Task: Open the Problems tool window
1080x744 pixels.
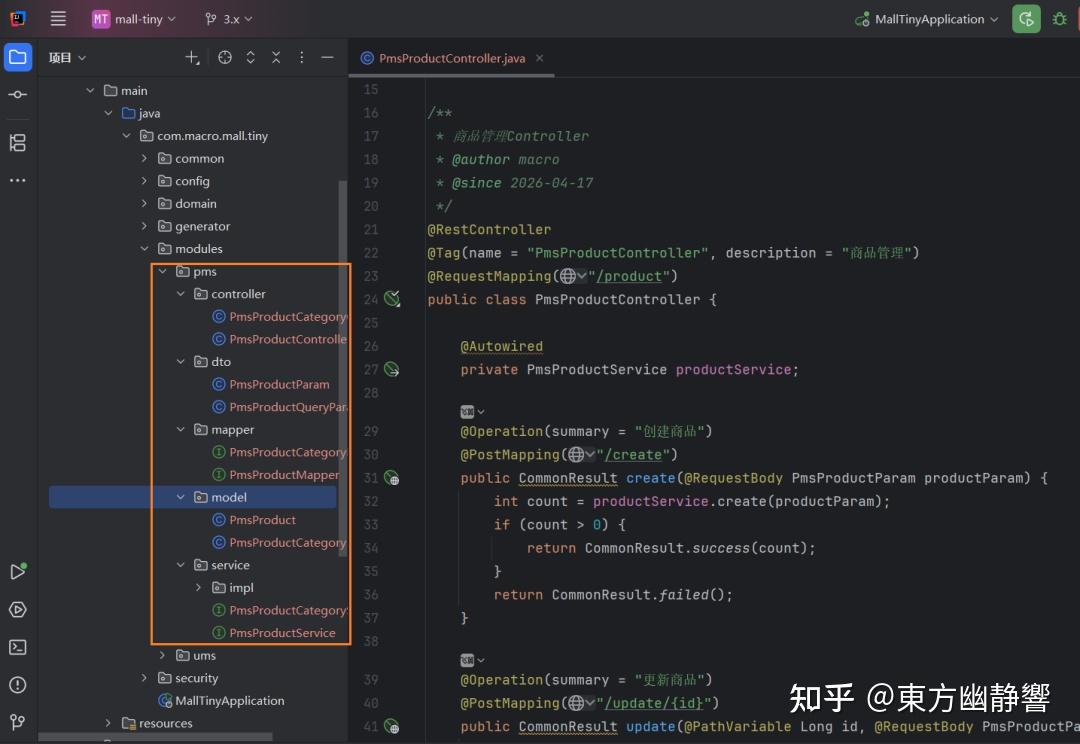Action: click(x=18, y=685)
